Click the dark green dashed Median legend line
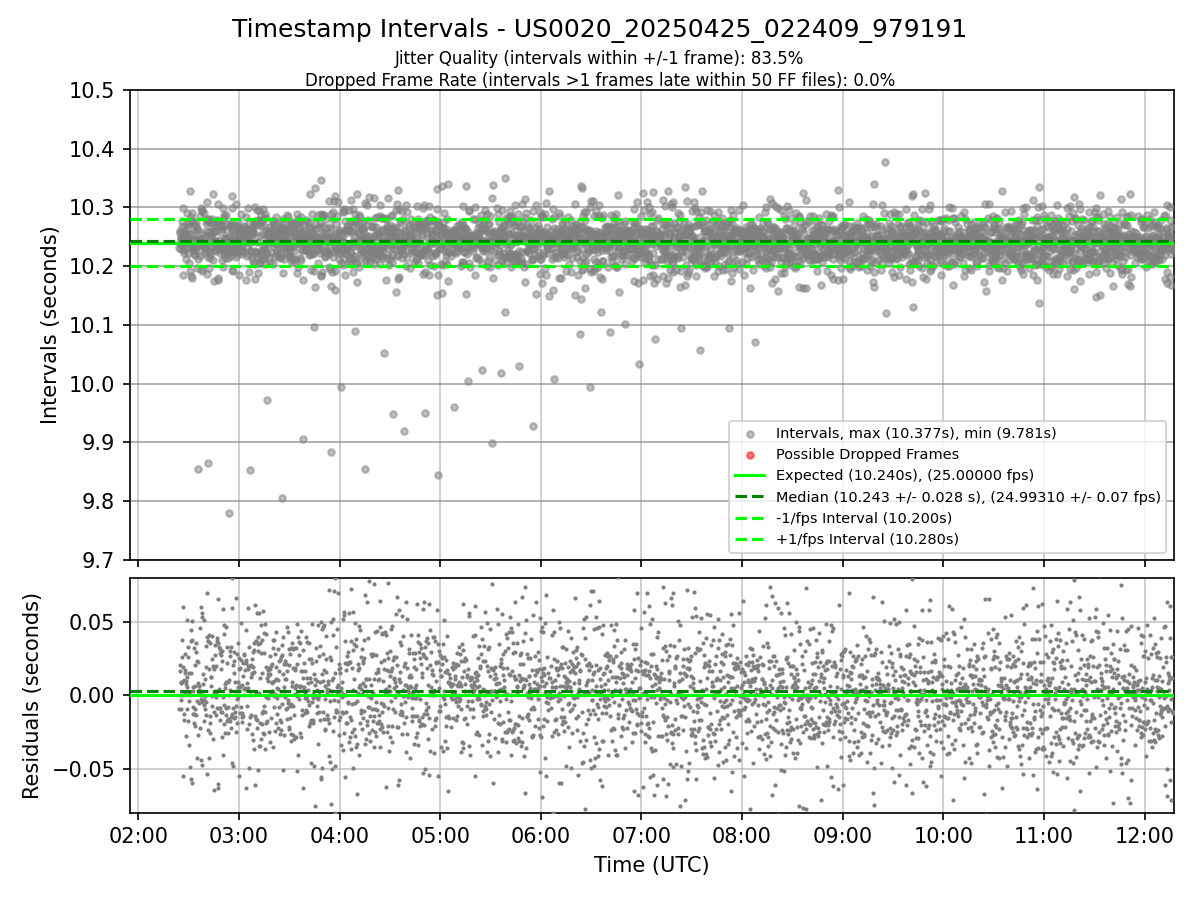 750,497
